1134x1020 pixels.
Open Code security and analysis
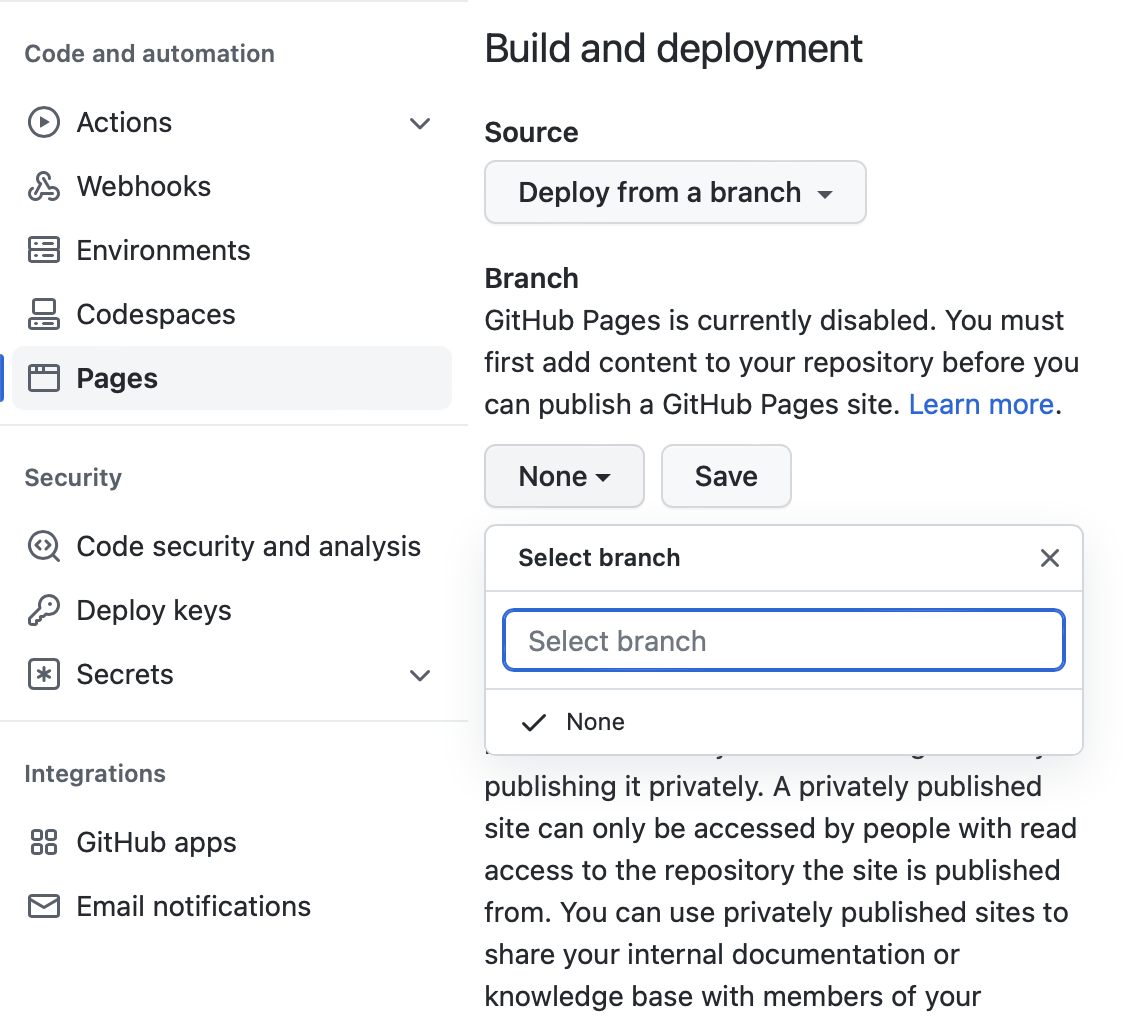click(231, 546)
